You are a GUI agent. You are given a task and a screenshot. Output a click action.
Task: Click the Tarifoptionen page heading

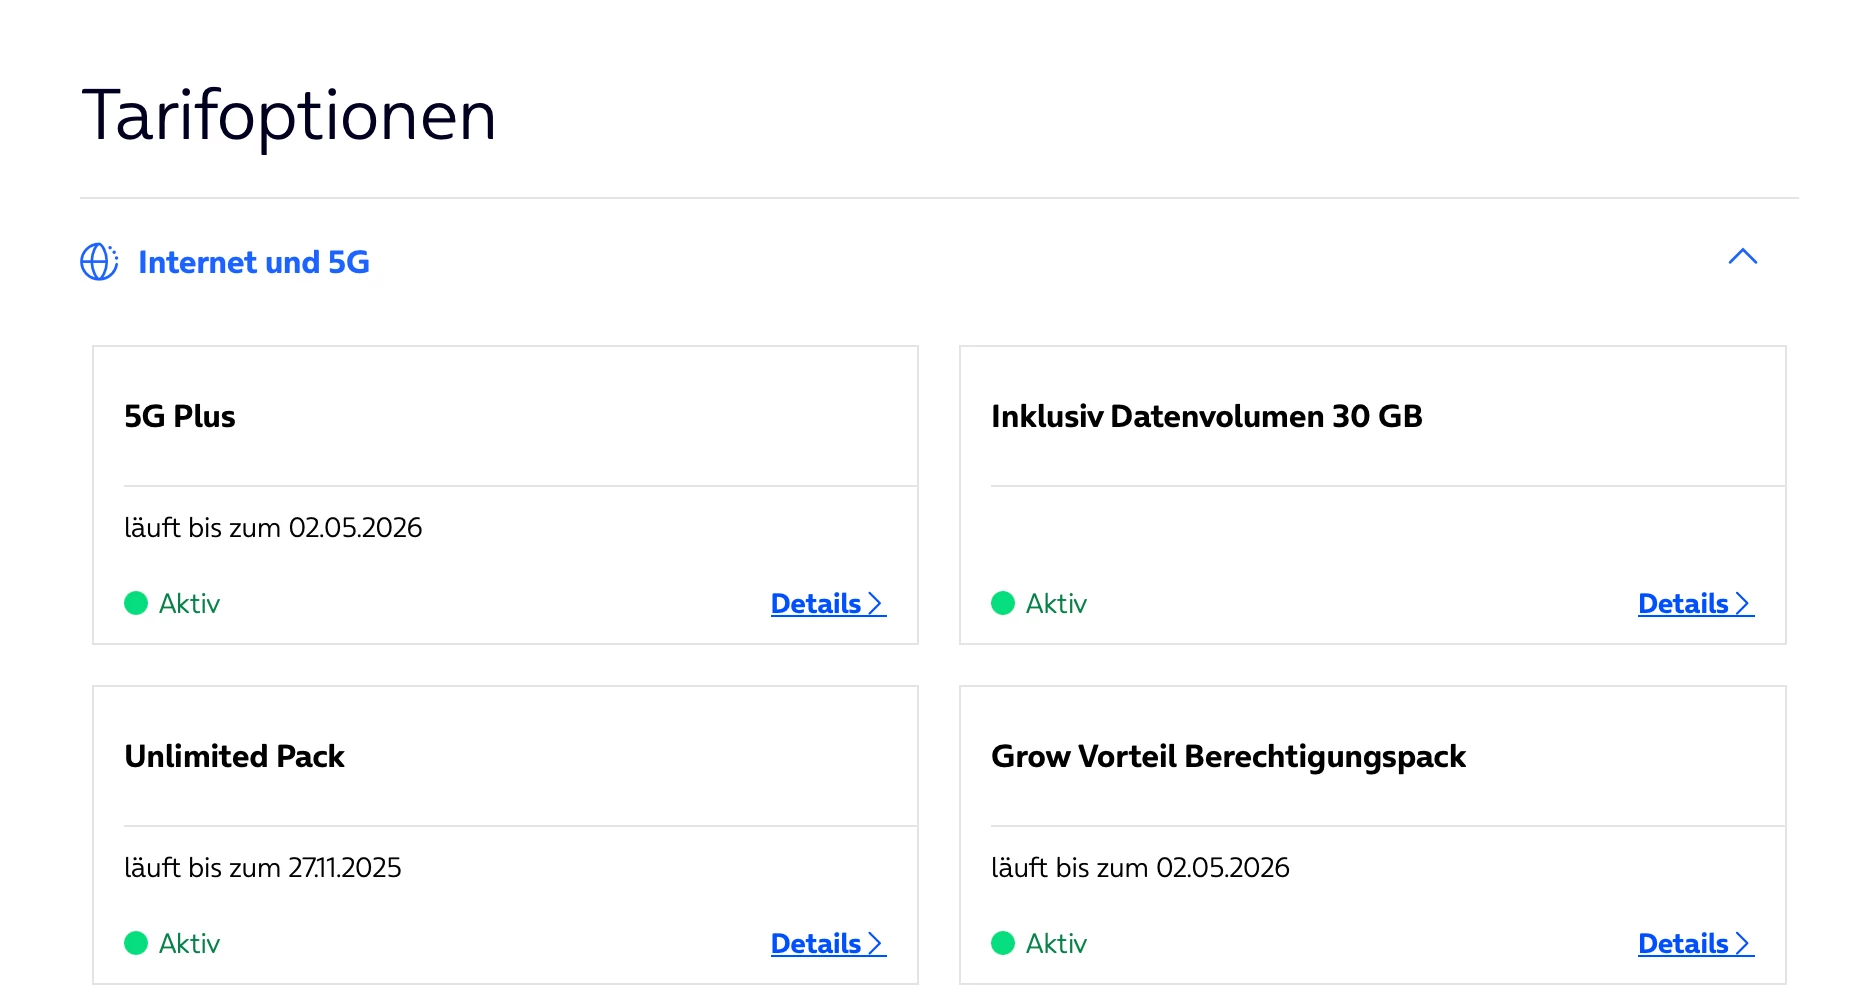pyautogui.click(x=289, y=116)
